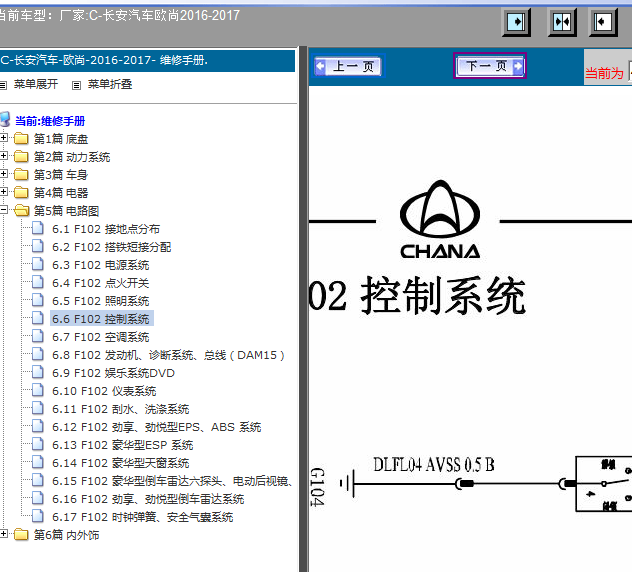Click the C-长安汽车-欧尚-2016-2017- 维修手册 header
This screenshot has width=632, height=572.
(x=104, y=60)
